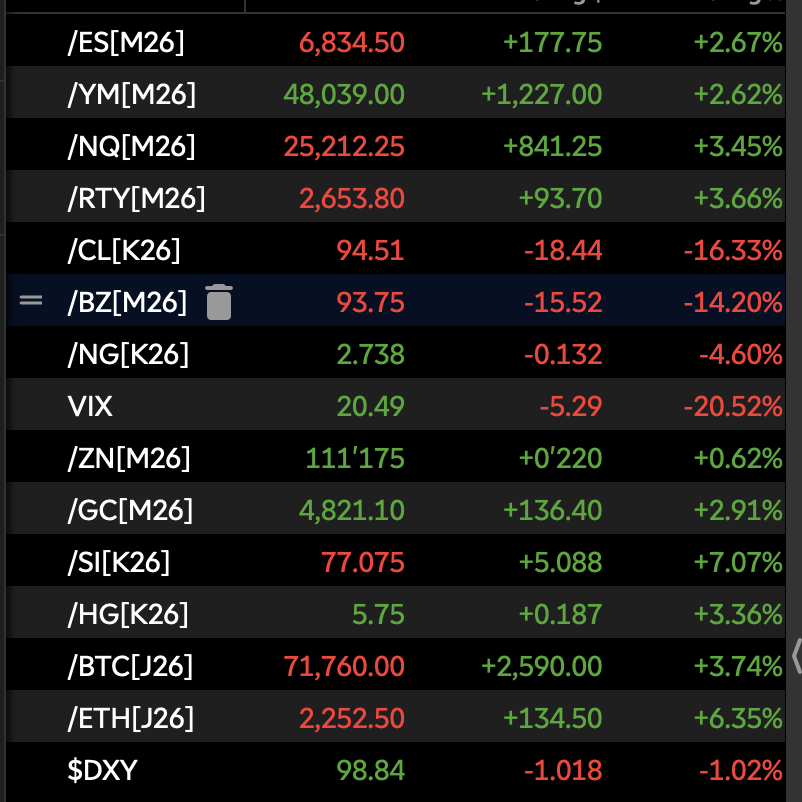Image resolution: width=802 pixels, height=802 pixels.
Task: Click the trash icon on the /BZ[M26] row
Action: pos(218,302)
